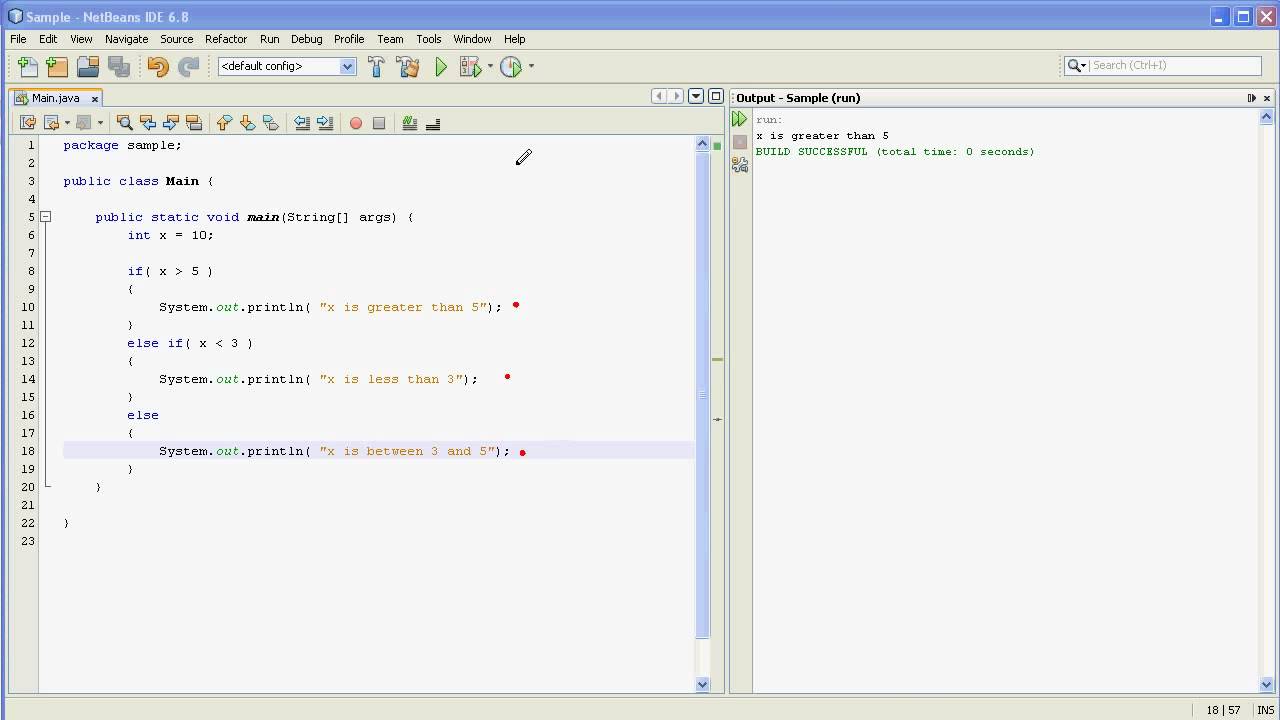The image size is (1280, 720).
Task: Click the Search (Ctrl+I) field
Action: pos(1174,65)
